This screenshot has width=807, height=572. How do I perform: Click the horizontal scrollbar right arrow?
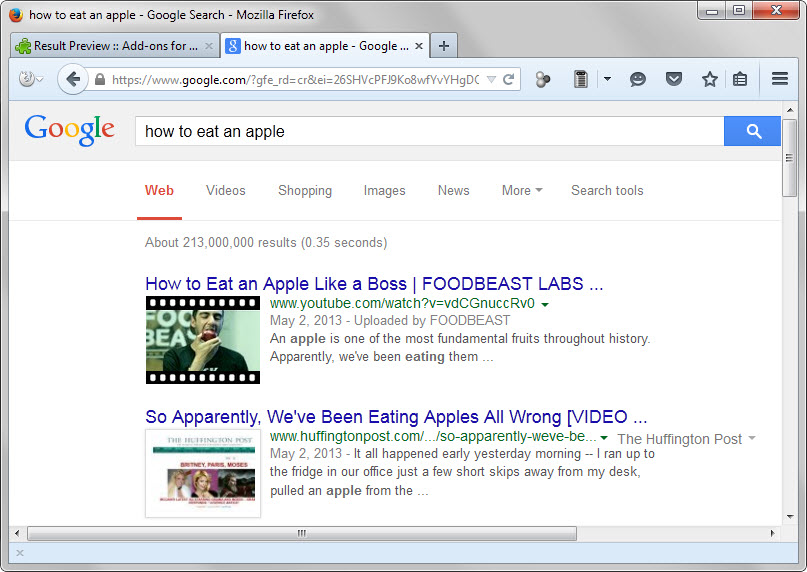pos(773,533)
